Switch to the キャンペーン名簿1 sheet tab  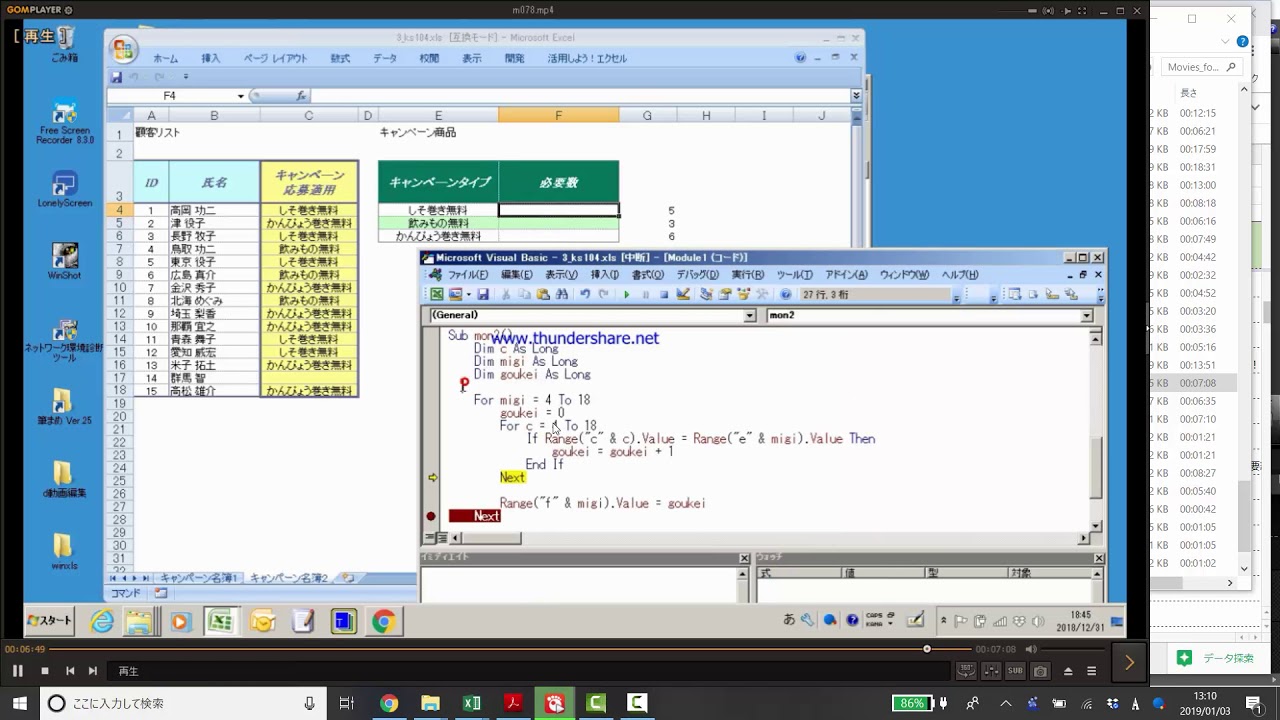point(198,578)
